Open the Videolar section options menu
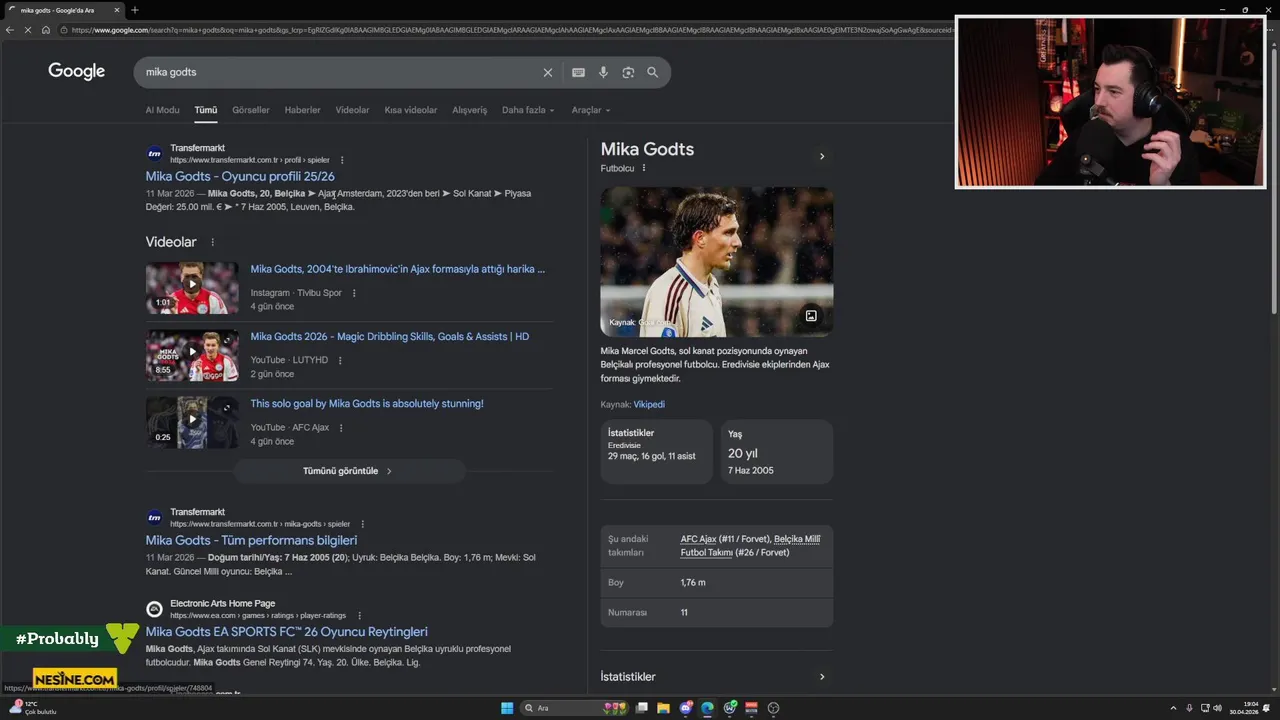This screenshot has width=1280, height=720. click(212, 242)
